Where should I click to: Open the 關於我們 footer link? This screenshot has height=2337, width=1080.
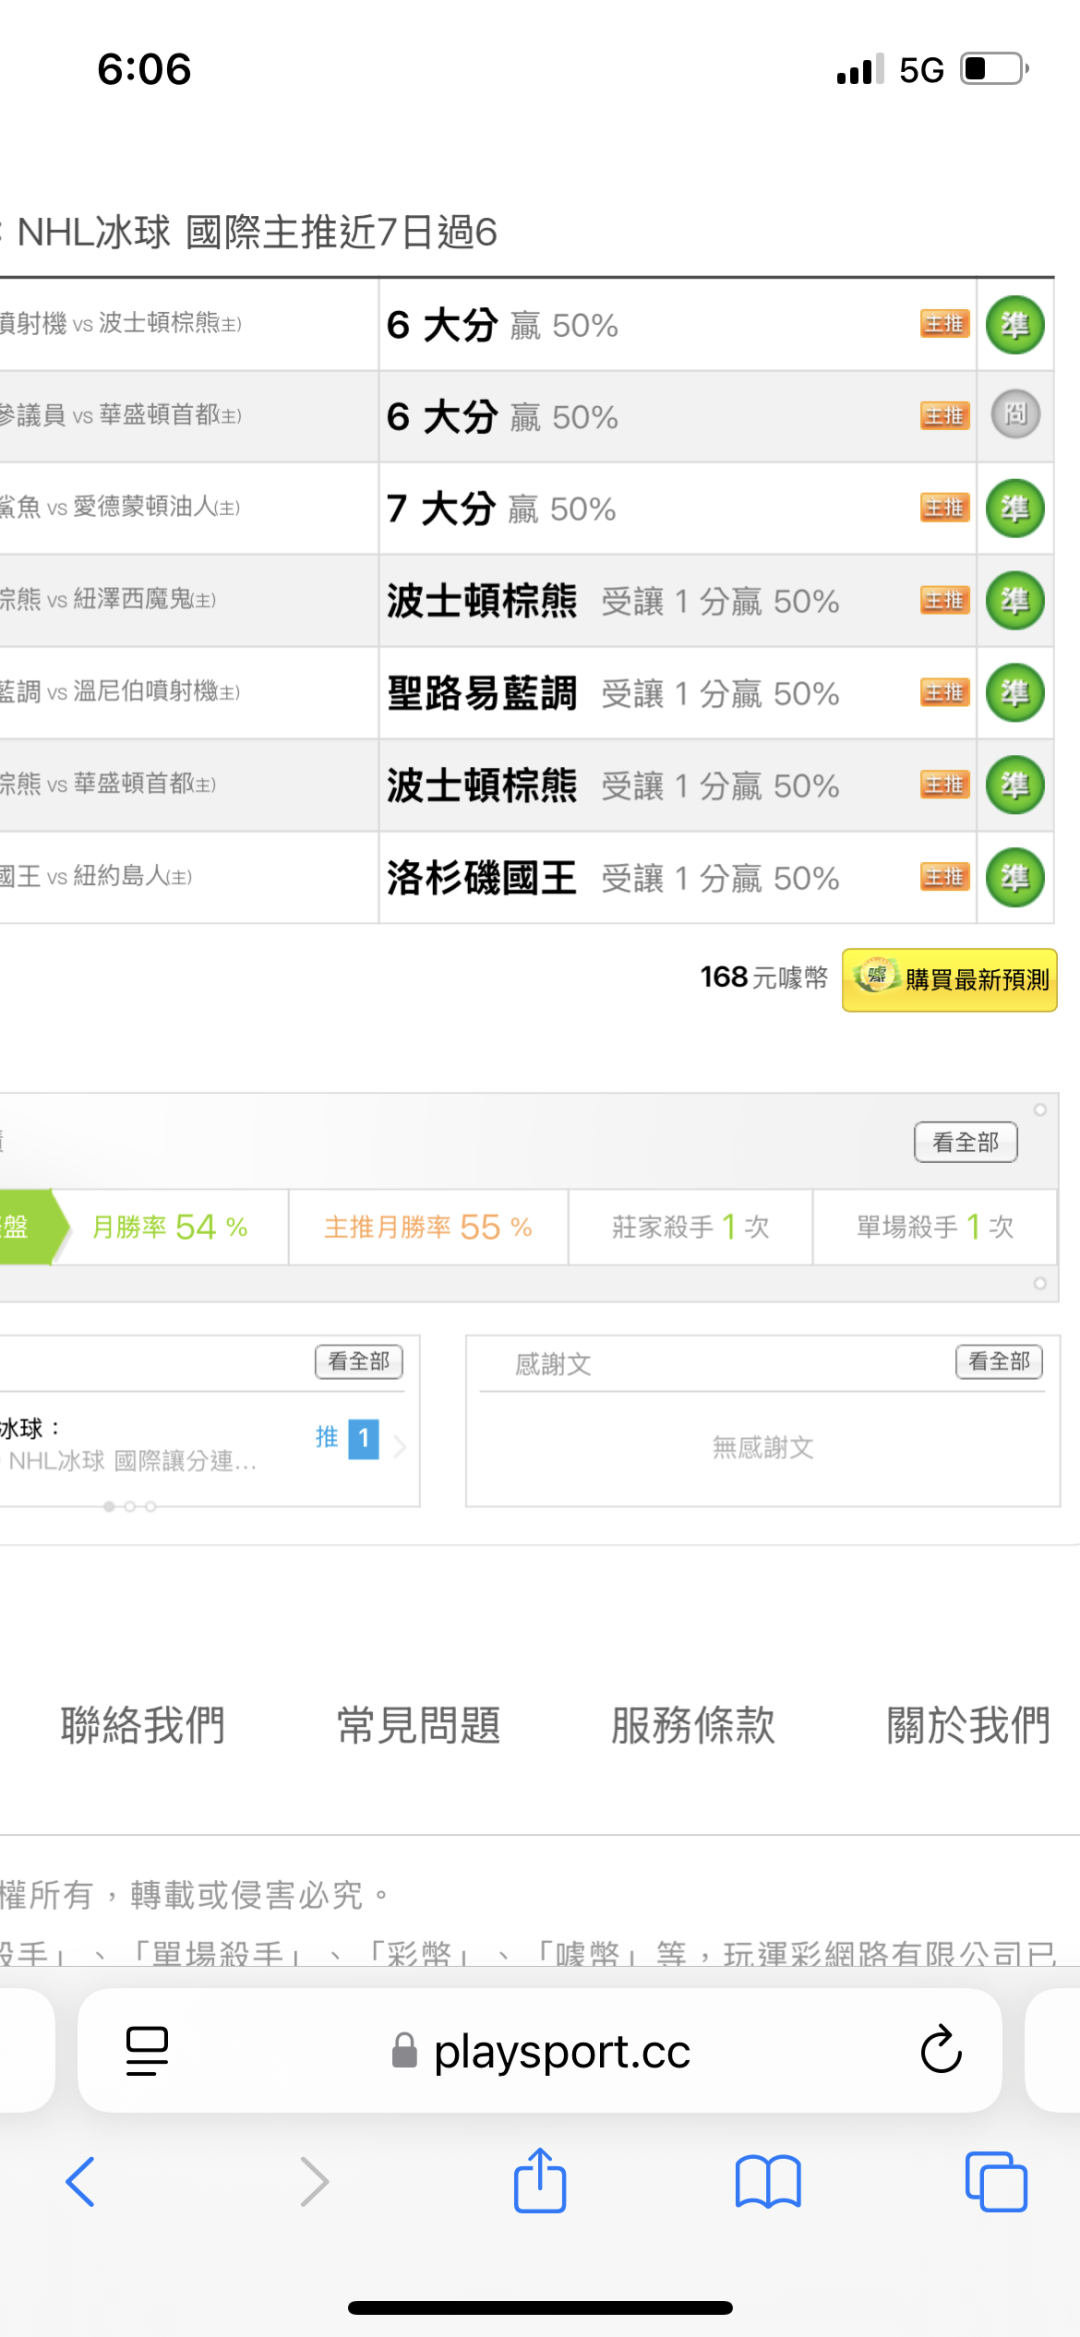click(x=968, y=1725)
